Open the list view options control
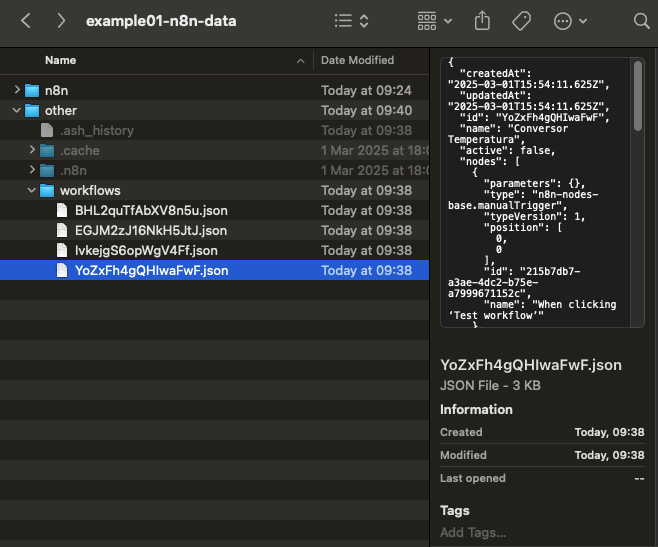This screenshot has height=547, width=658. (x=352, y=21)
